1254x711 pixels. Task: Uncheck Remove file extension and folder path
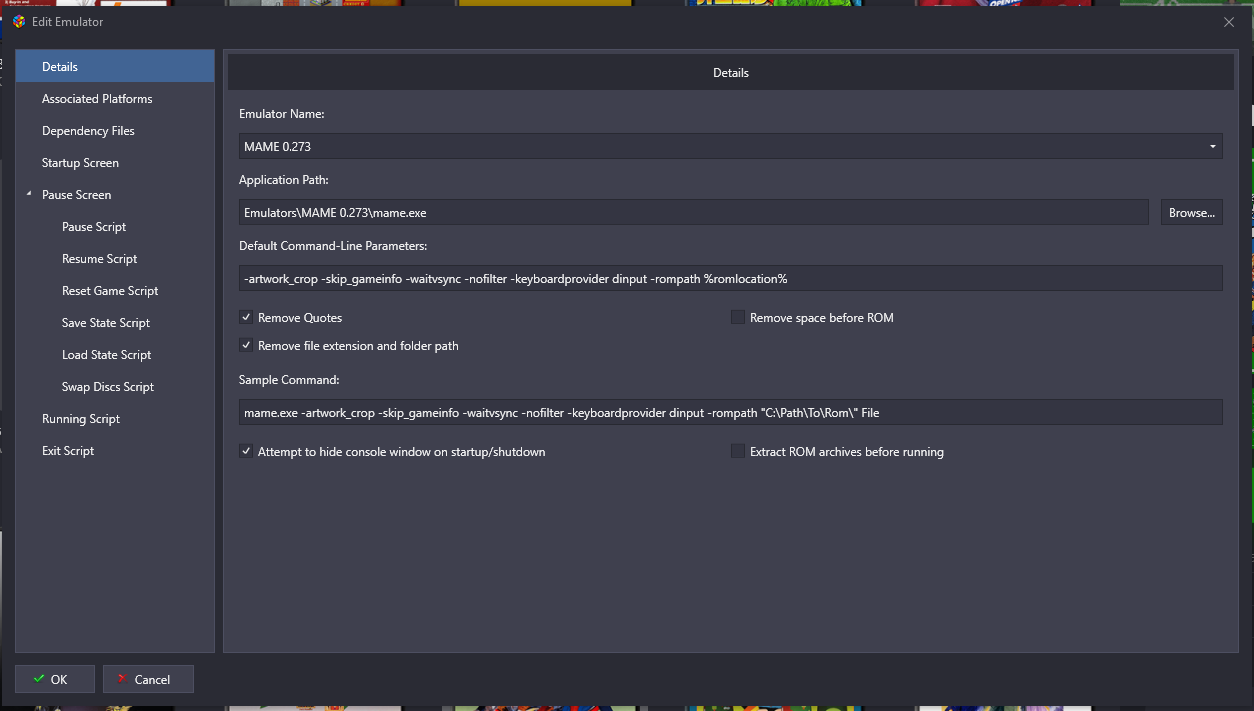246,346
